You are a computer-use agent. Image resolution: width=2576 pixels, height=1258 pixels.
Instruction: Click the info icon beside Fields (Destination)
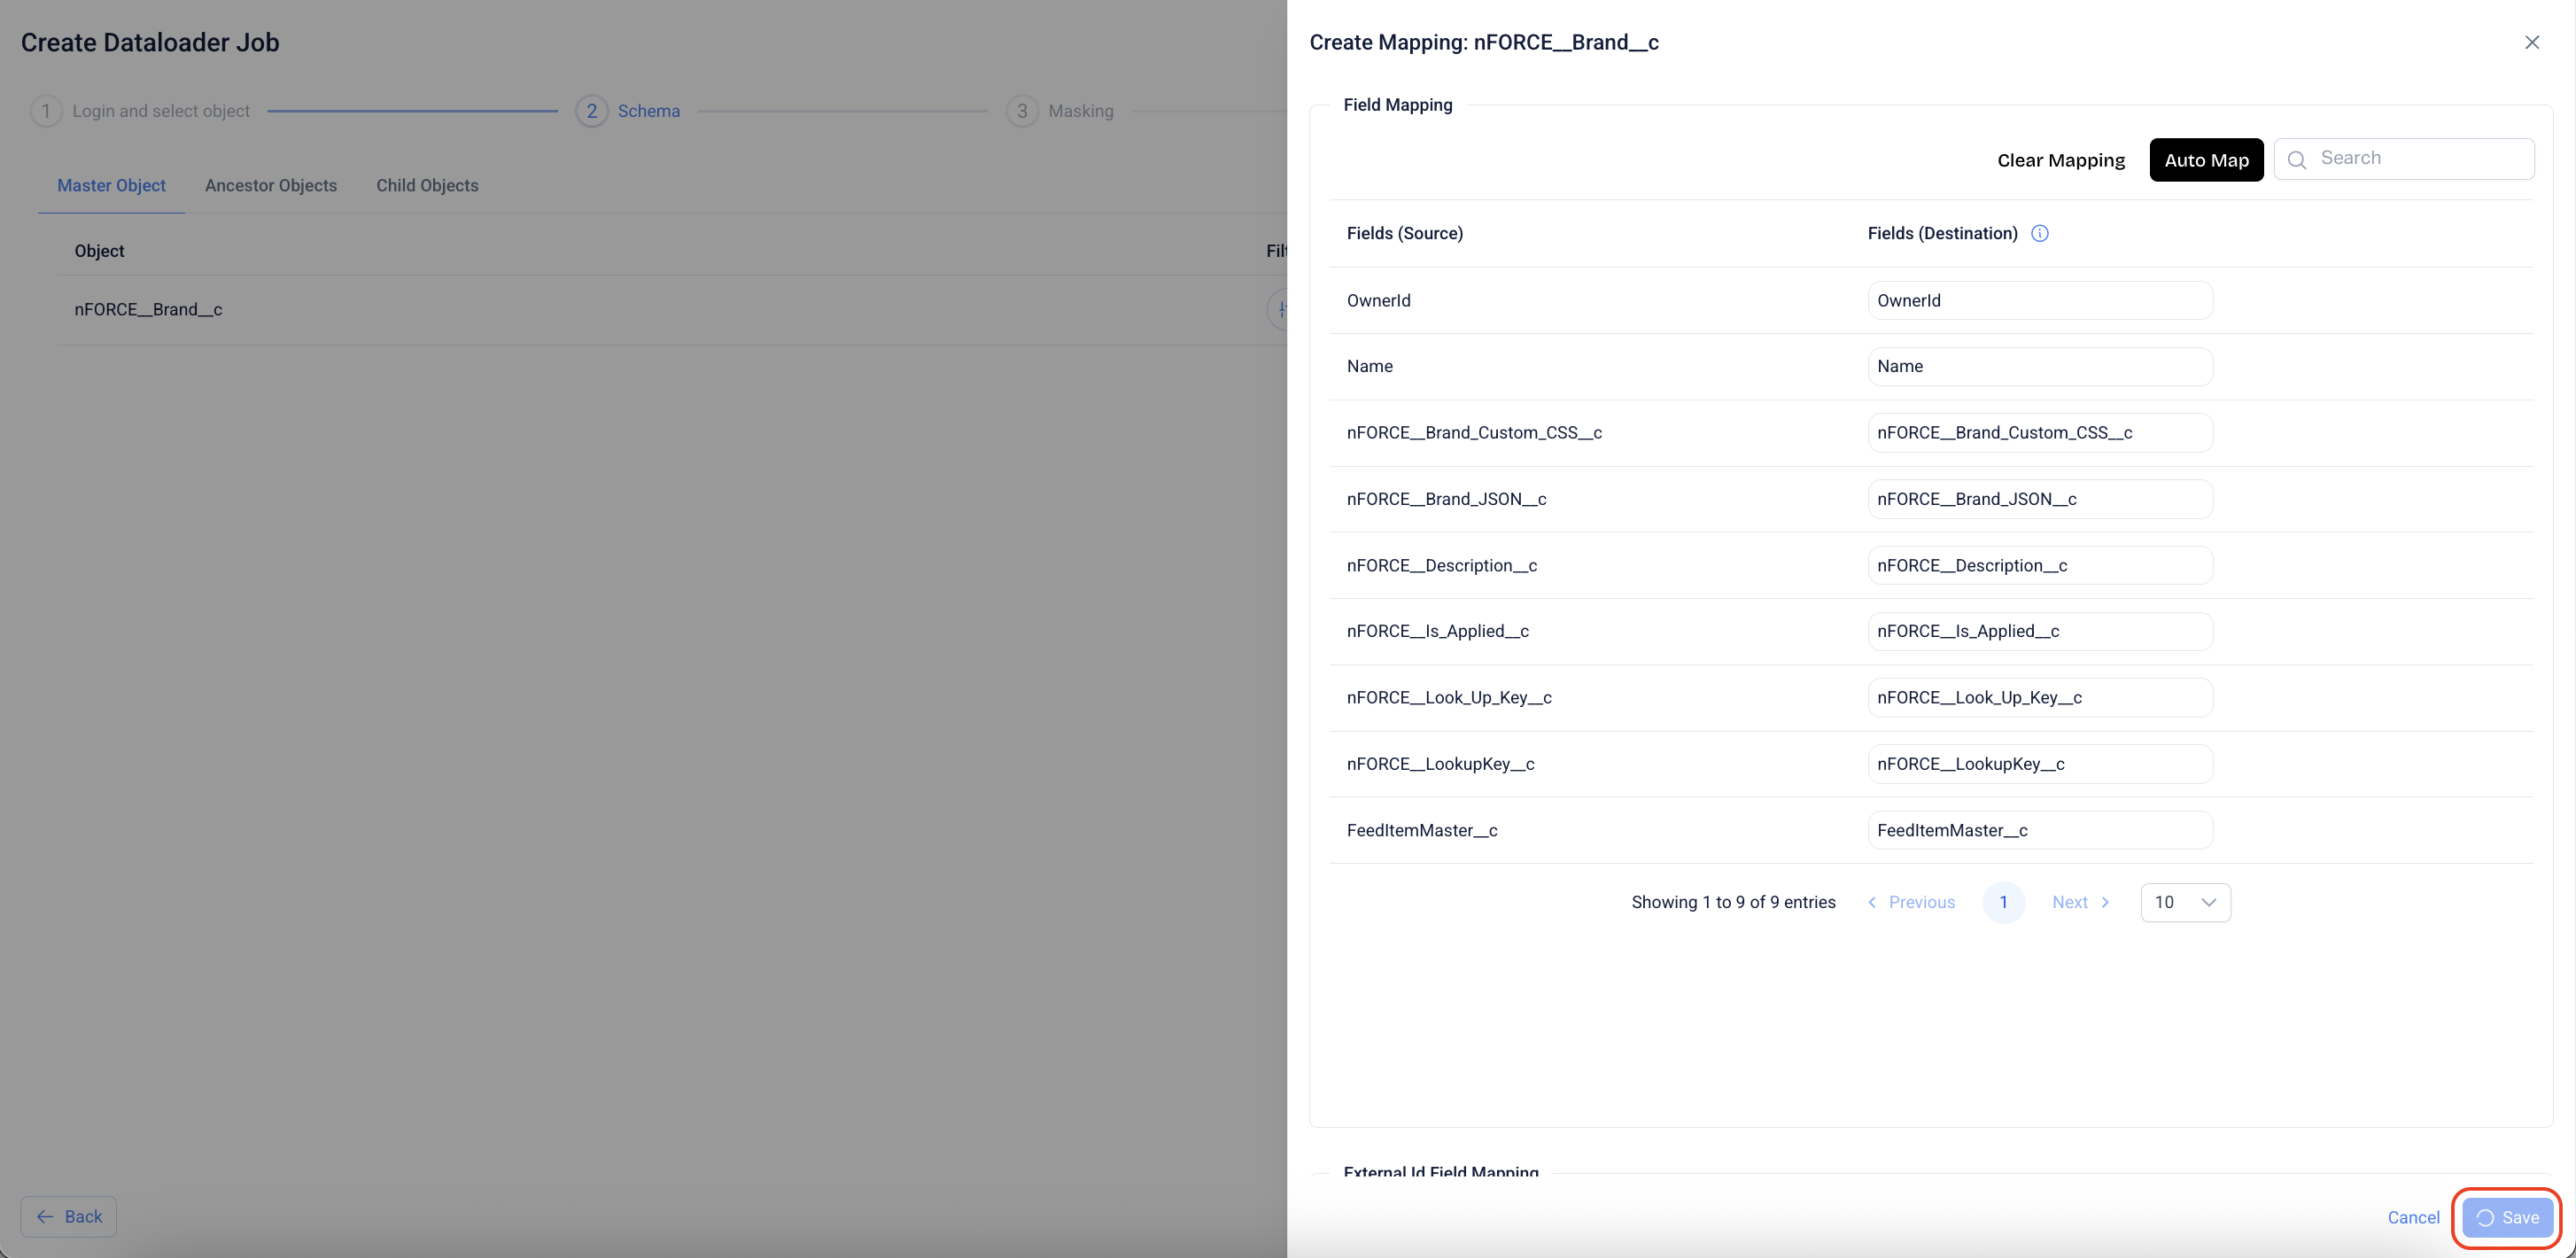click(2040, 233)
